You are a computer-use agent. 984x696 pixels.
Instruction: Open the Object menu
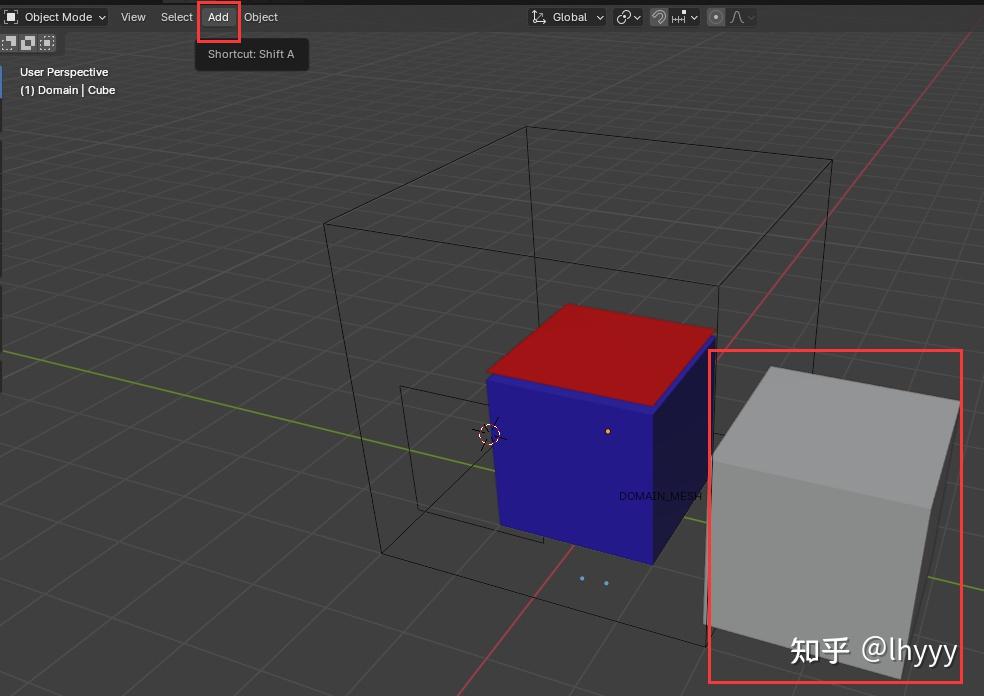click(x=261, y=17)
